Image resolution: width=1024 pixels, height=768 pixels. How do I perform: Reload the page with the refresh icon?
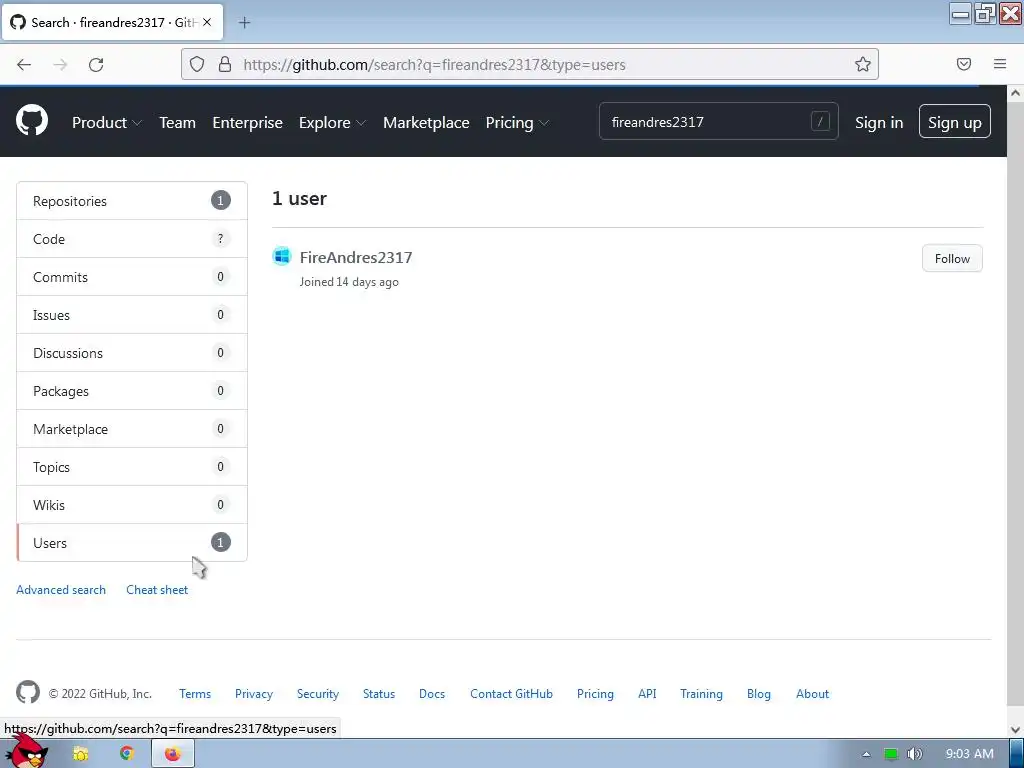96,65
